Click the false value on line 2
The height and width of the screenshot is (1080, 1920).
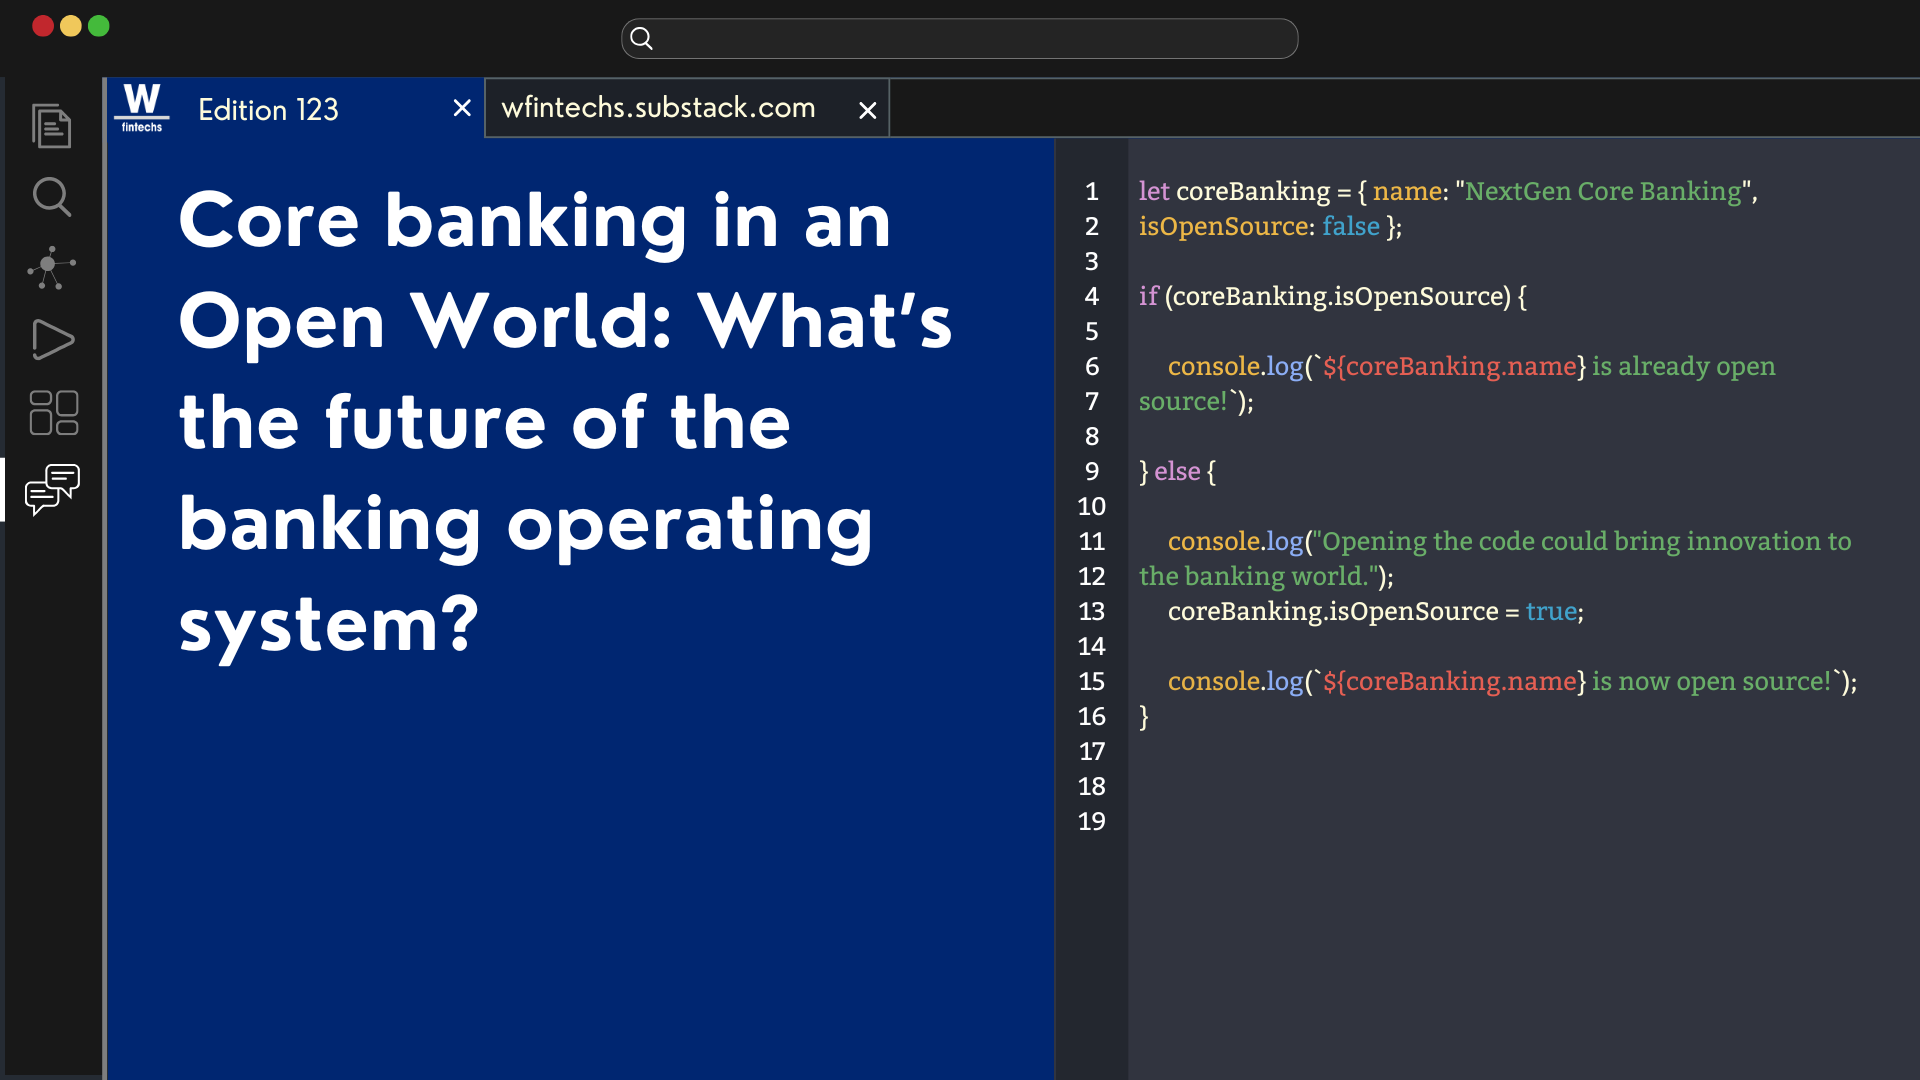(x=1351, y=227)
